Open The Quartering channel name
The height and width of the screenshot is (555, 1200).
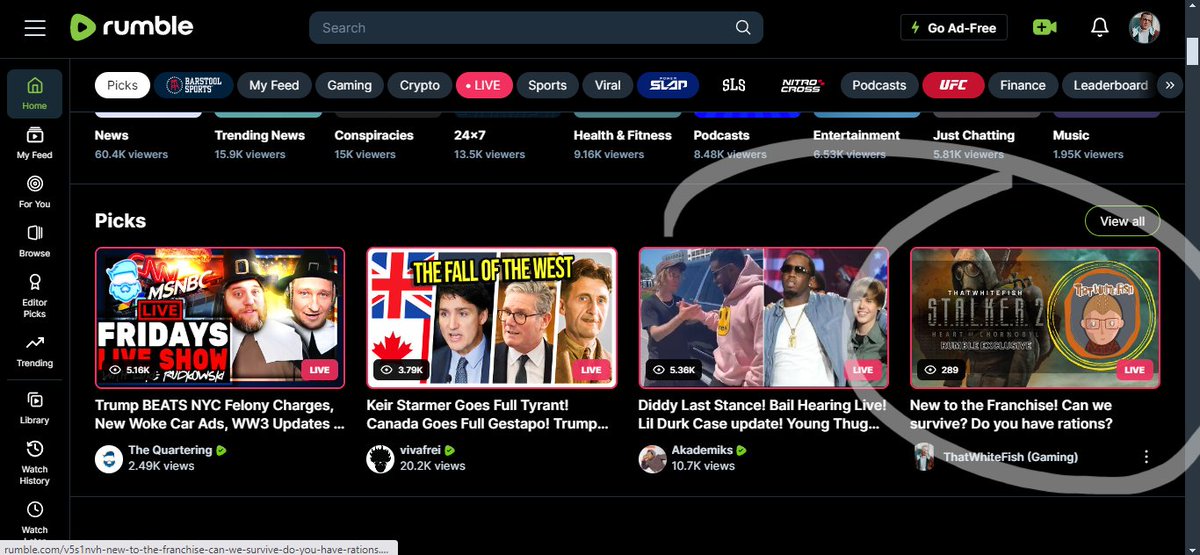click(x=170, y=450)
